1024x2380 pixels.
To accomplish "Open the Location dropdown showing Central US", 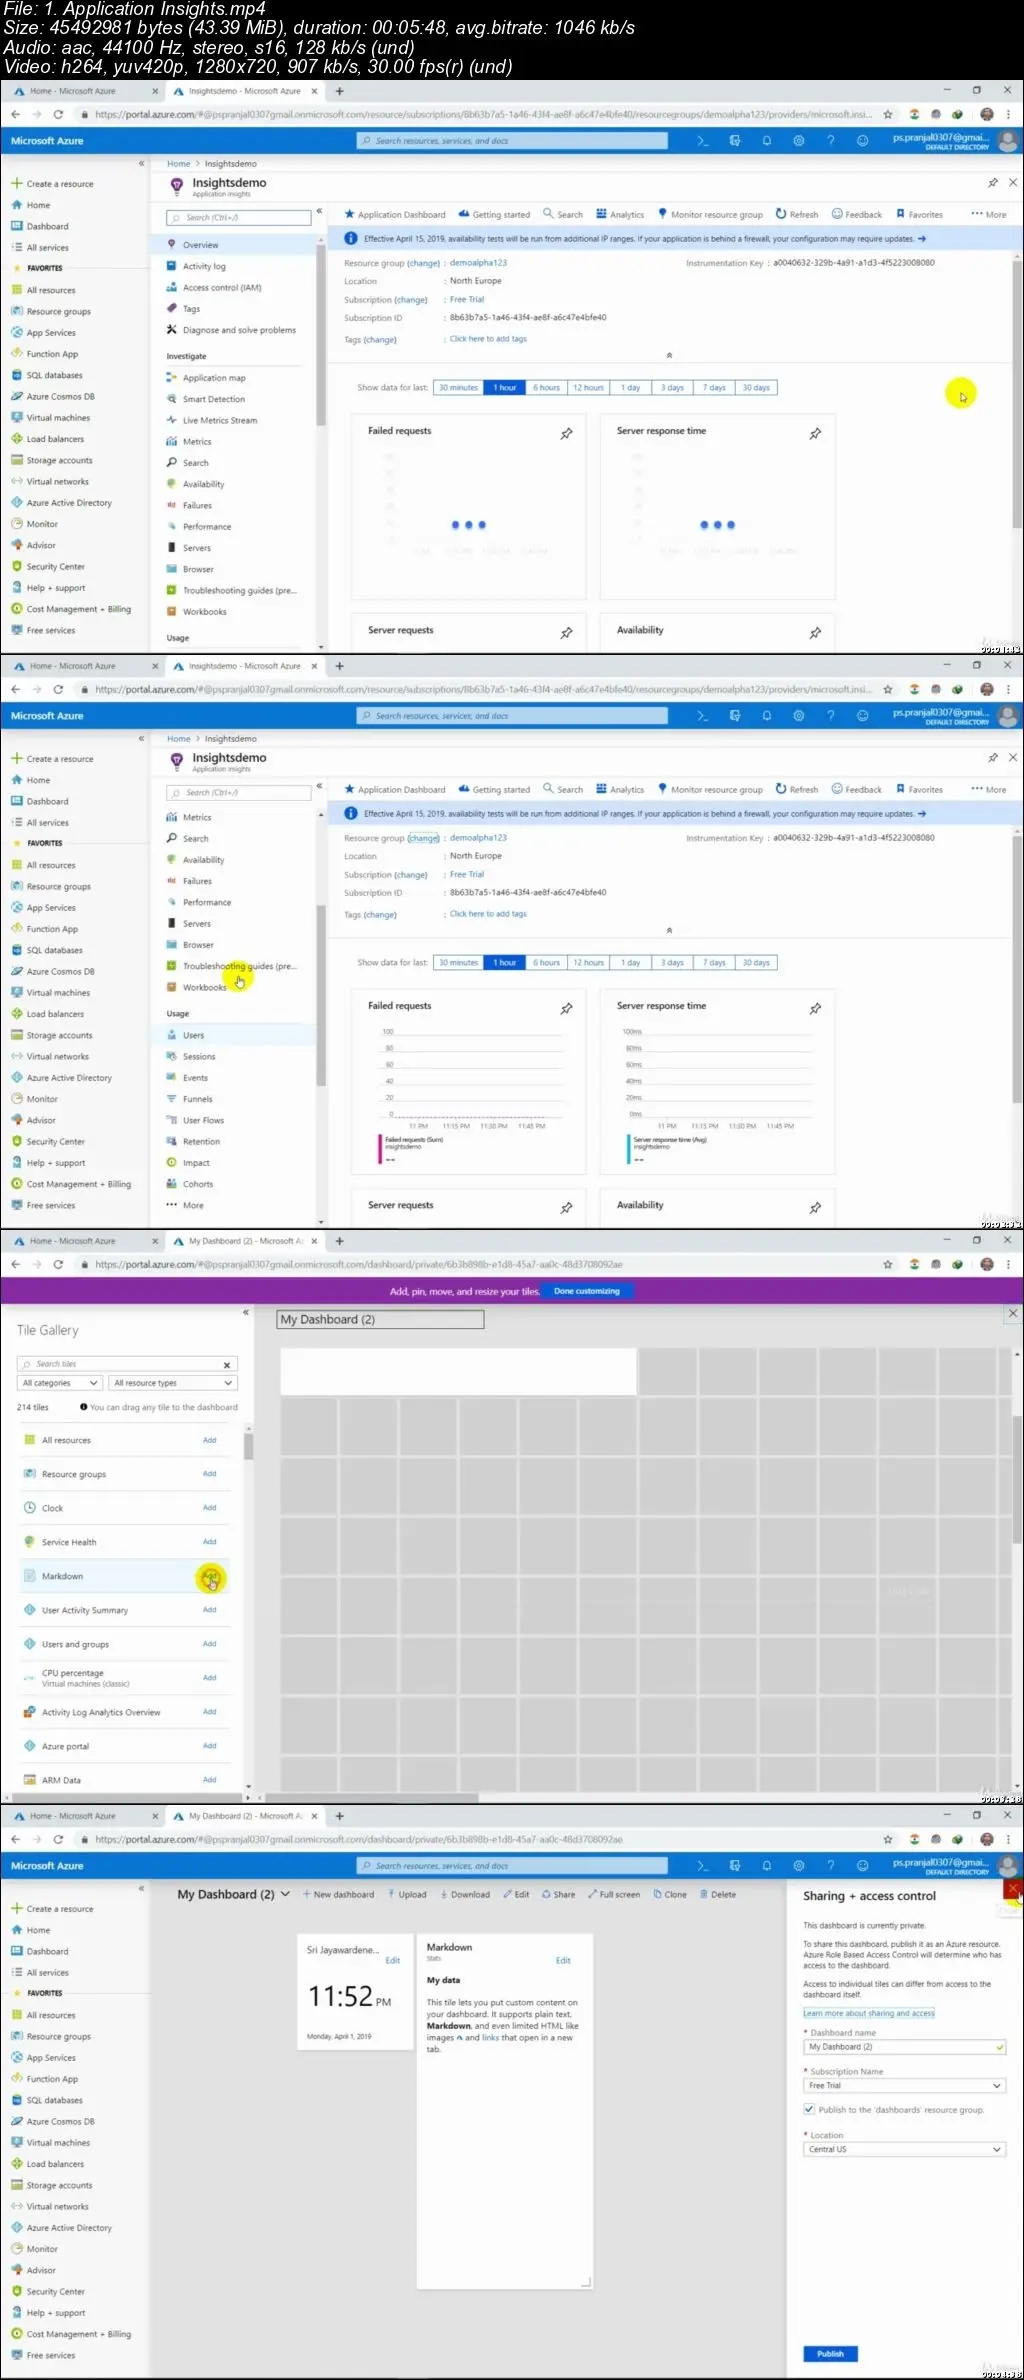I will [x=904, y=2149].
